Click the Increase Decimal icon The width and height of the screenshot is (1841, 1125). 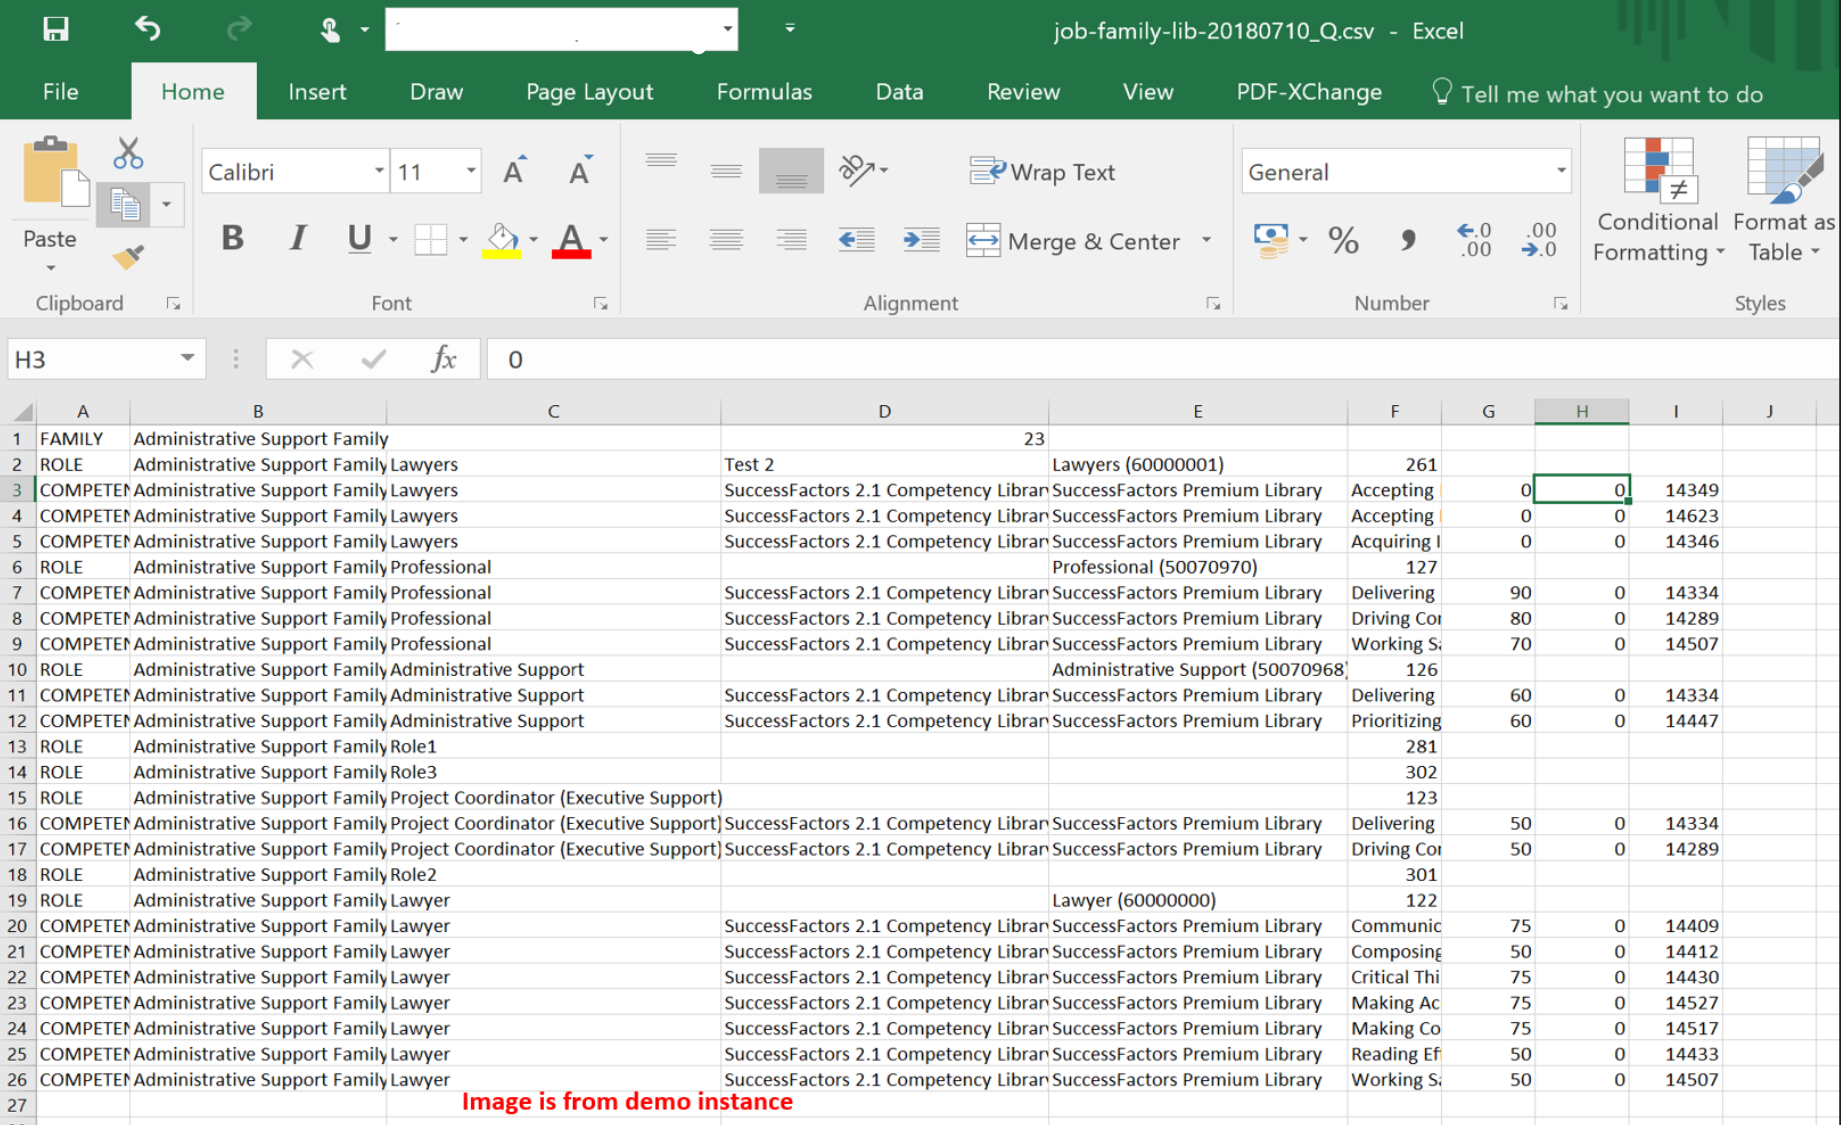point(1474,241)
